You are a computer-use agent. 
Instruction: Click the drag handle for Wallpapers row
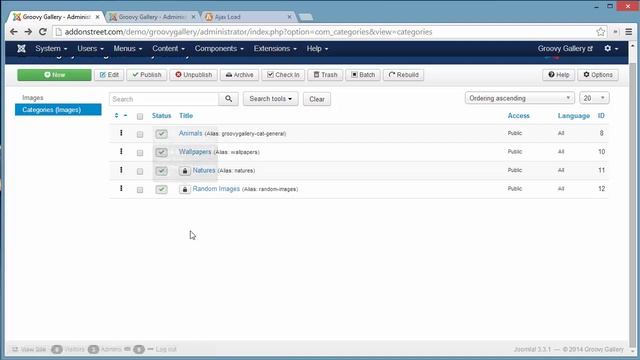tap(121, 151)
